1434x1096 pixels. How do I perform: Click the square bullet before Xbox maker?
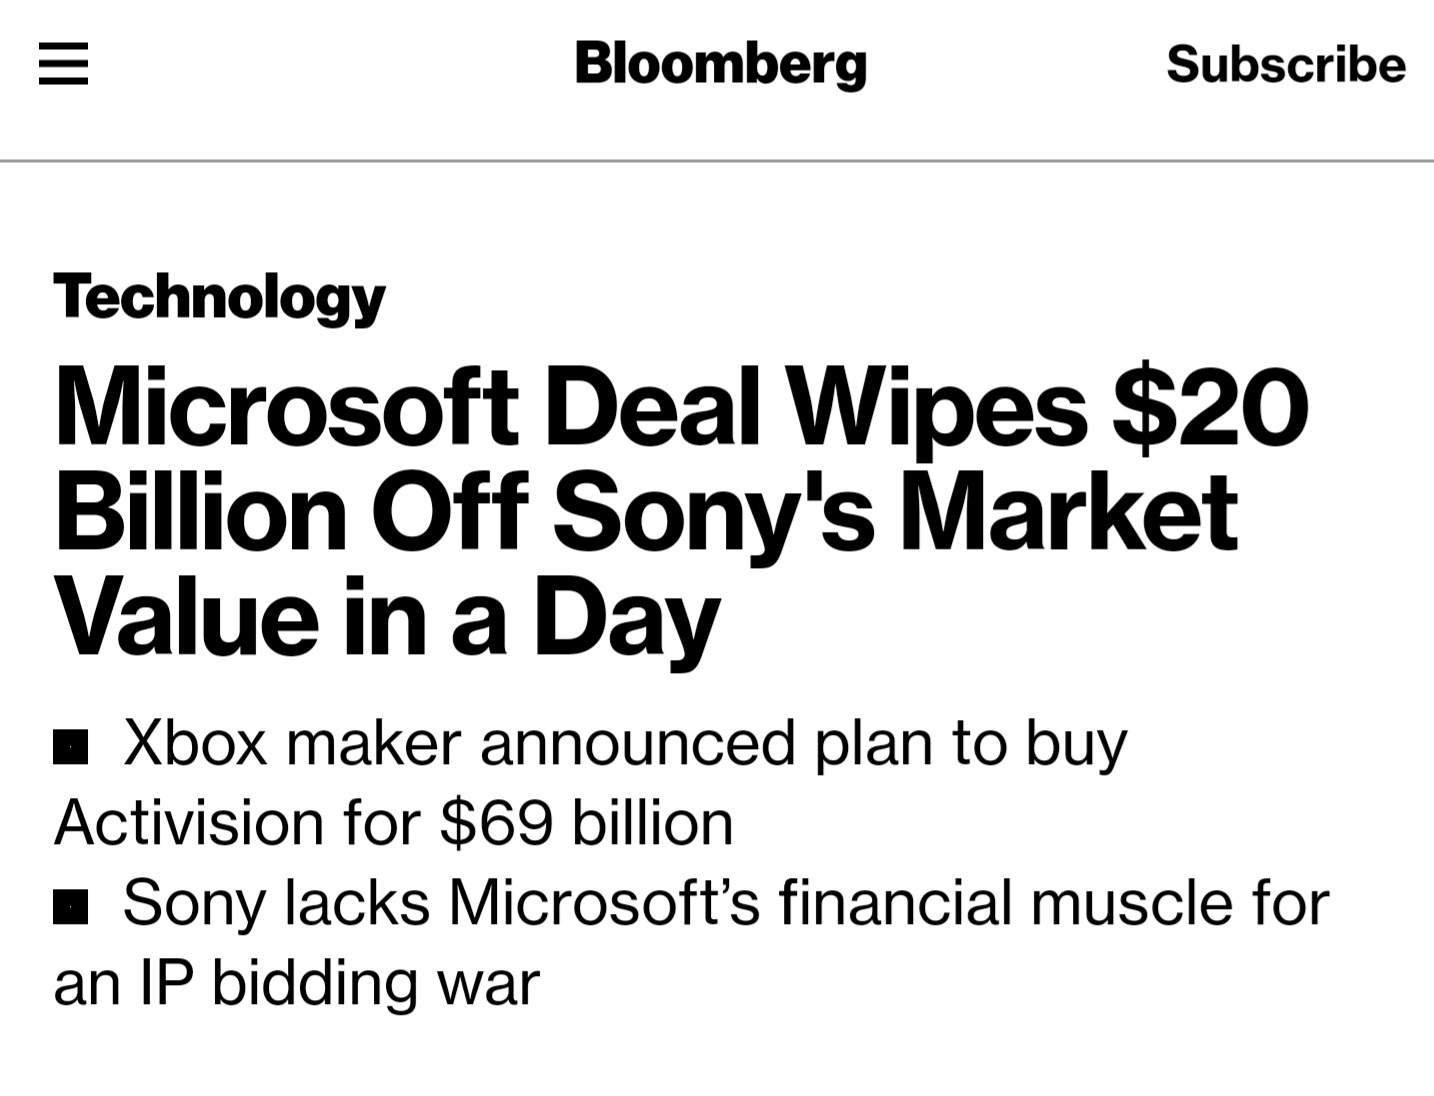coord(70,746)
